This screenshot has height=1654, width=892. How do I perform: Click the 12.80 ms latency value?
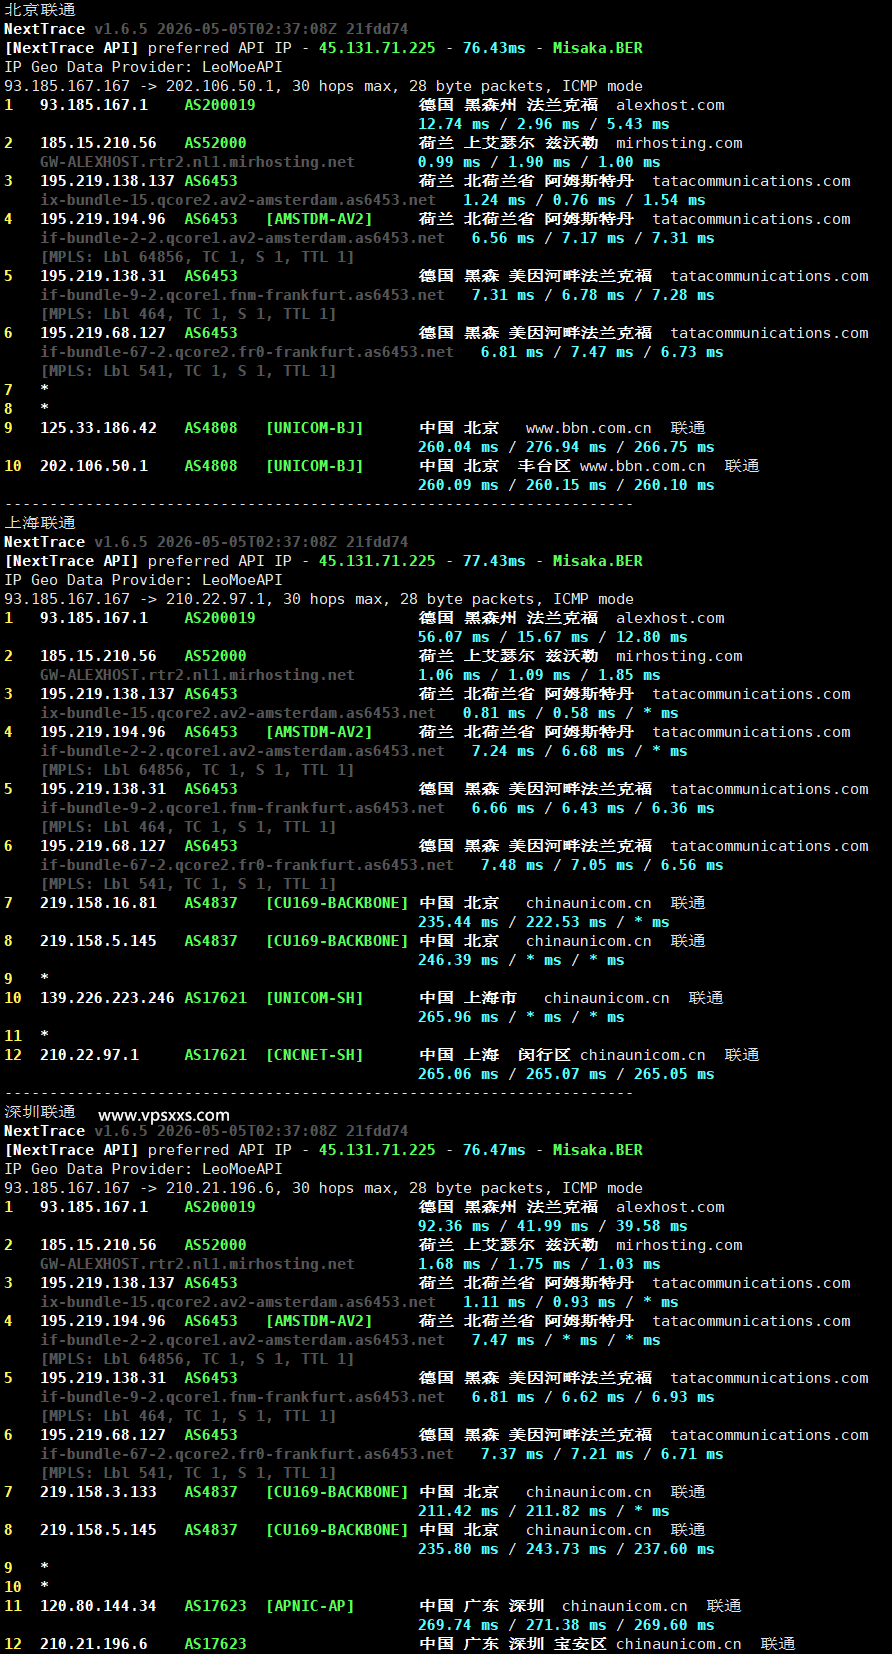652,637
